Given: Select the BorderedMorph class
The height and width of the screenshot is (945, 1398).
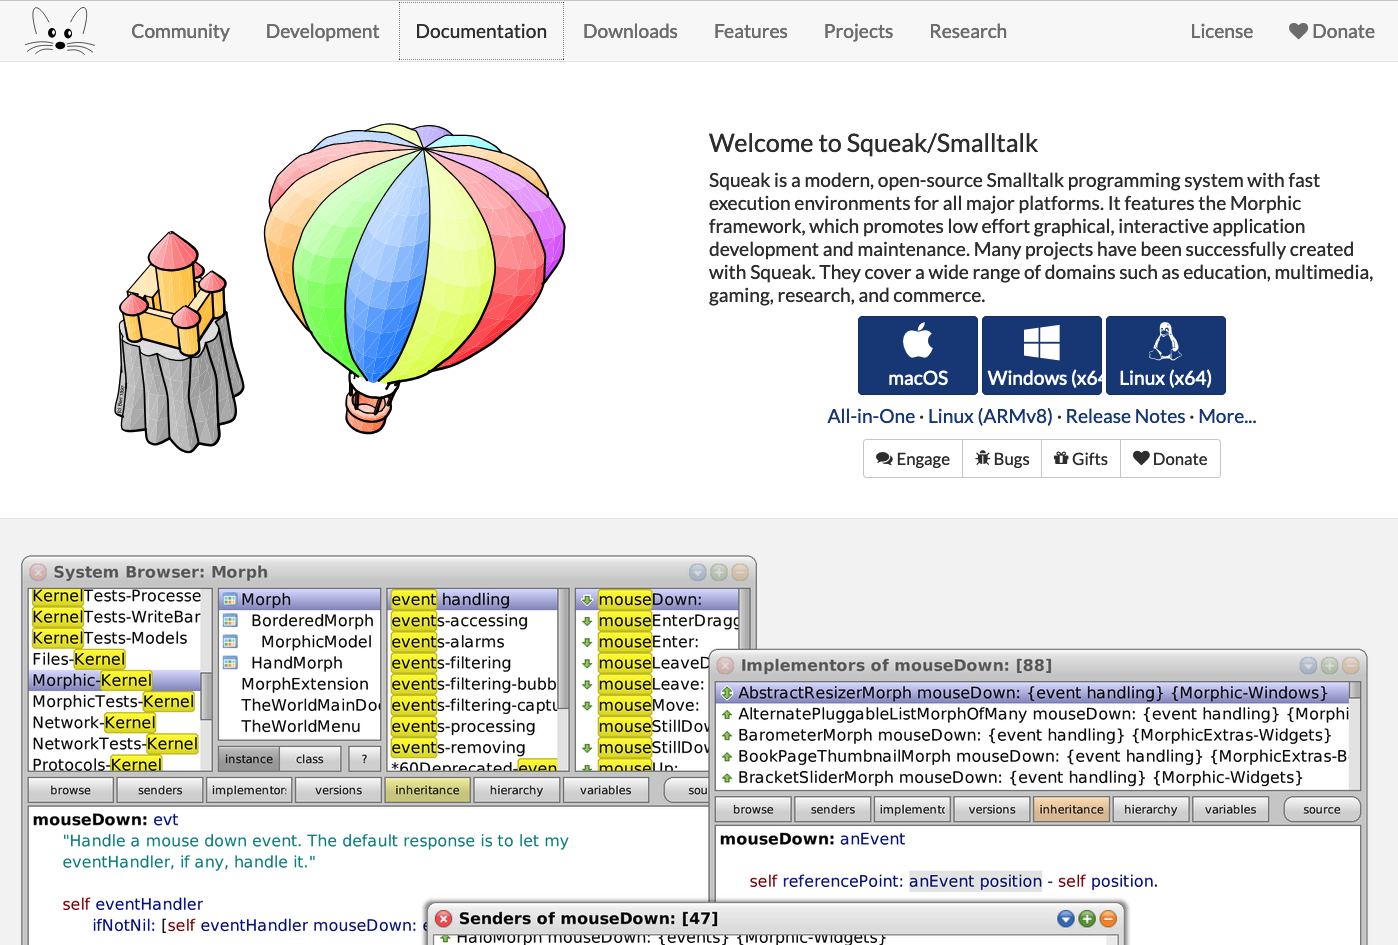Looking at the screenshot, I should click(x=312, y=620).
